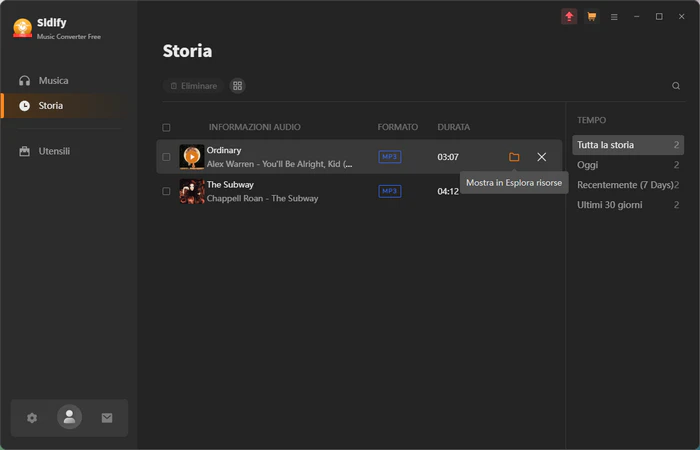
Task: Check the box for Ordinary track
Action: 166,157
